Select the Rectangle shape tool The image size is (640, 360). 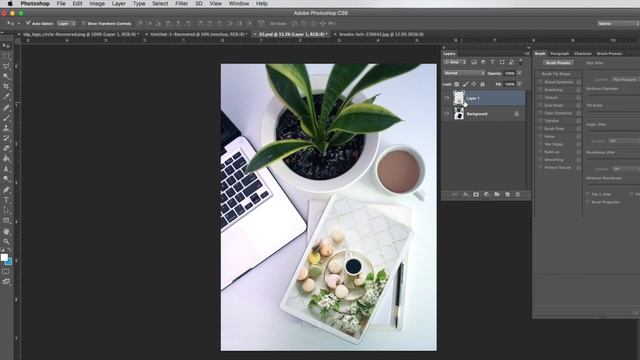point(6,220)
